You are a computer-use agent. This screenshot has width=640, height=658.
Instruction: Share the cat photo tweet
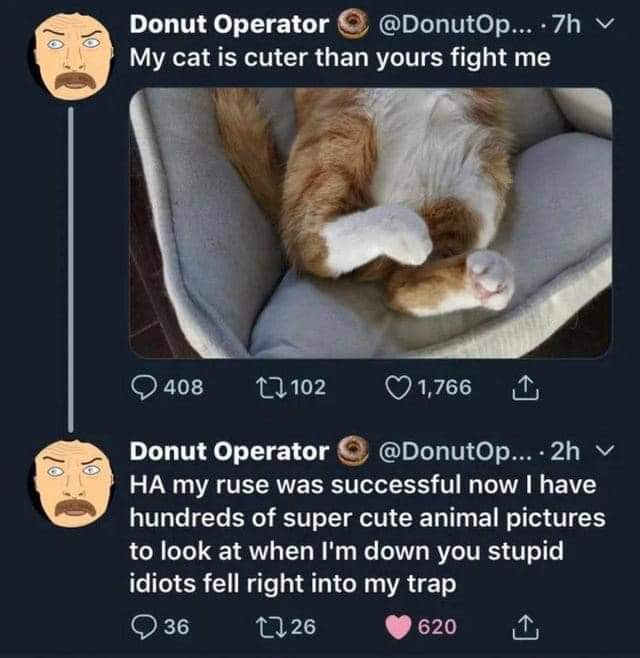click(526, 387)
